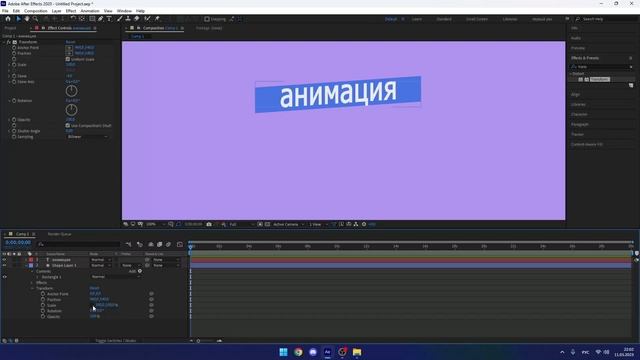
Task: Collapse the Transform effect in Effect Controls
Action: 4,42
